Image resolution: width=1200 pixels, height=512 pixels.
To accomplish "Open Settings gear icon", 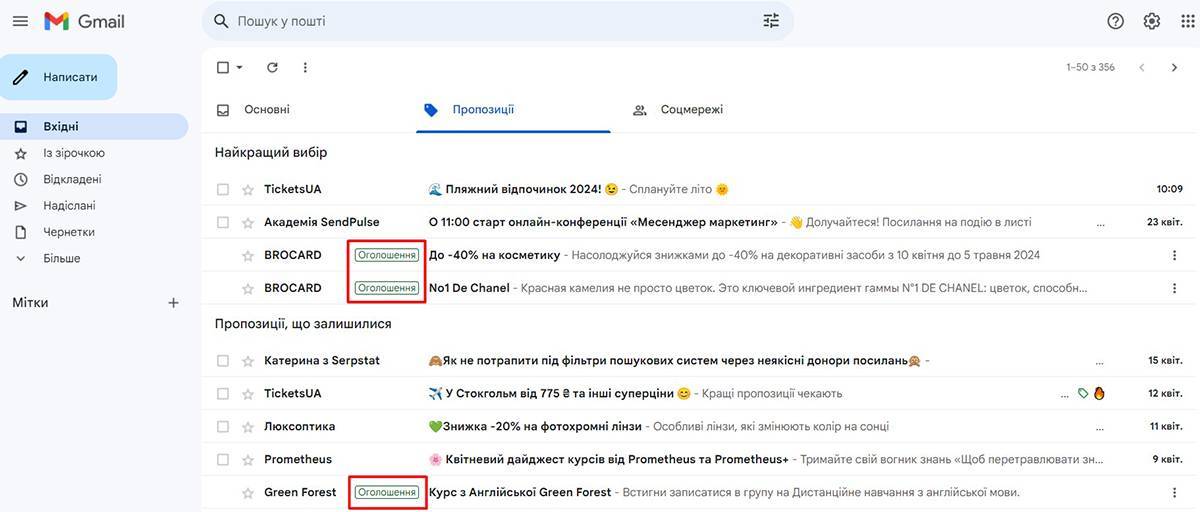I will pos(1152,21).
